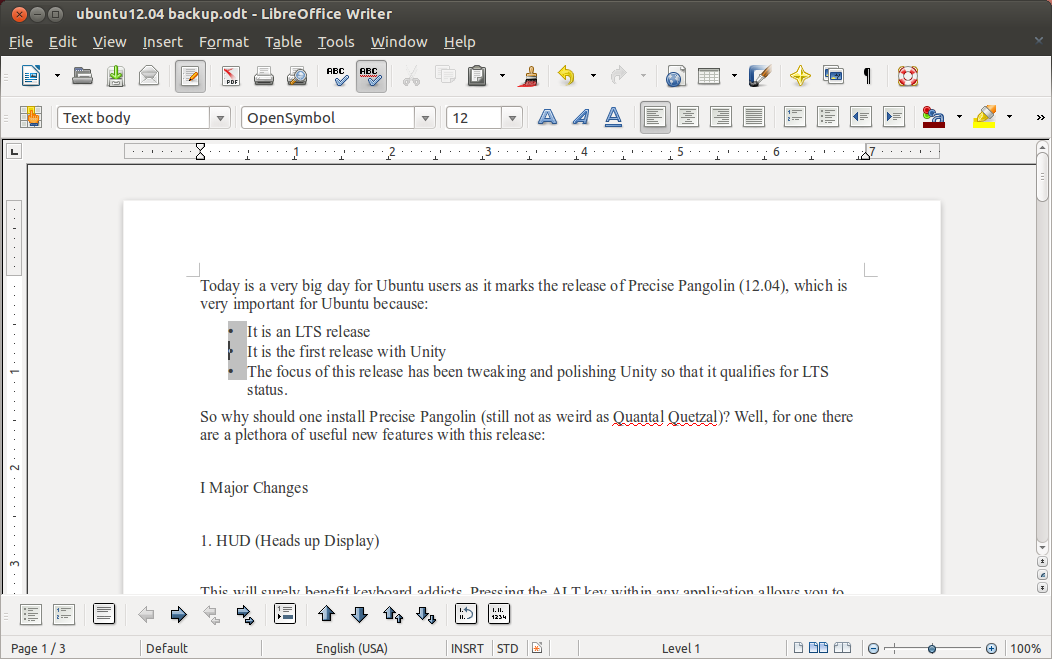Image resolution: width=1052 pixels, height=659 pixels.
Task: Expand Highlighting color dropdown arrow
Action: [1009, 117]
